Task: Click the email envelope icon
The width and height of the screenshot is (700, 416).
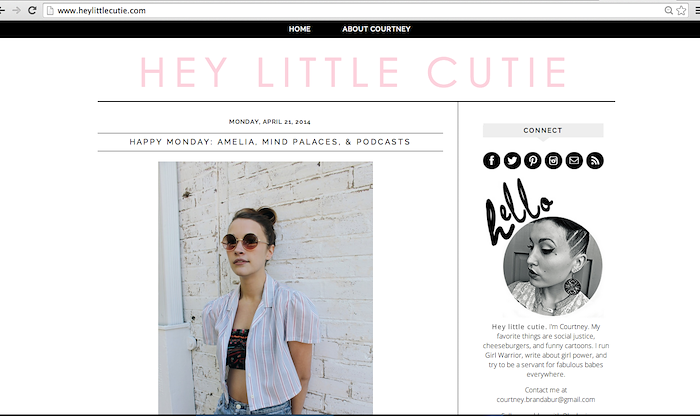Action: (x=574, y=161)
